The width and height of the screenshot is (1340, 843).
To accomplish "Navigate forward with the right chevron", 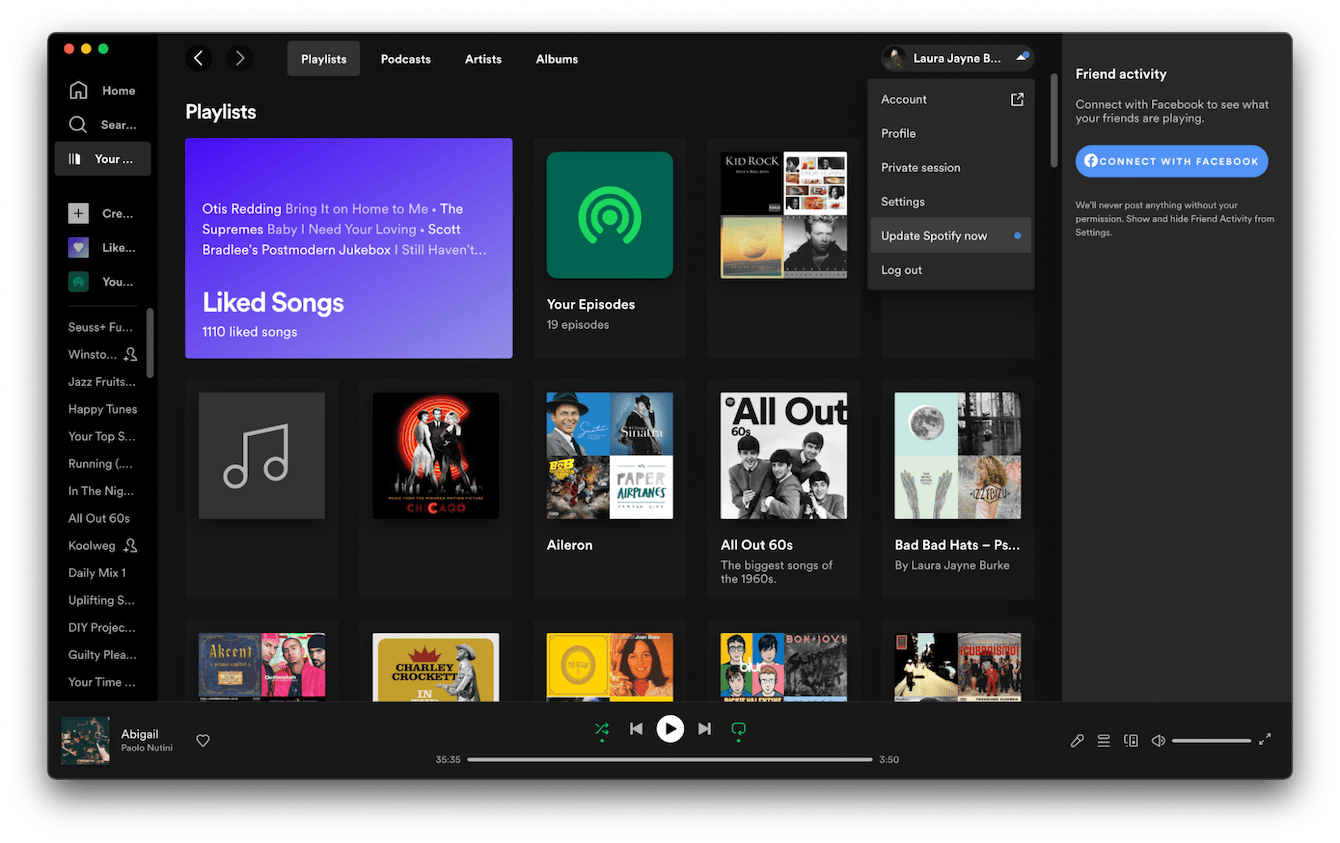I will (x=239, y=59).
